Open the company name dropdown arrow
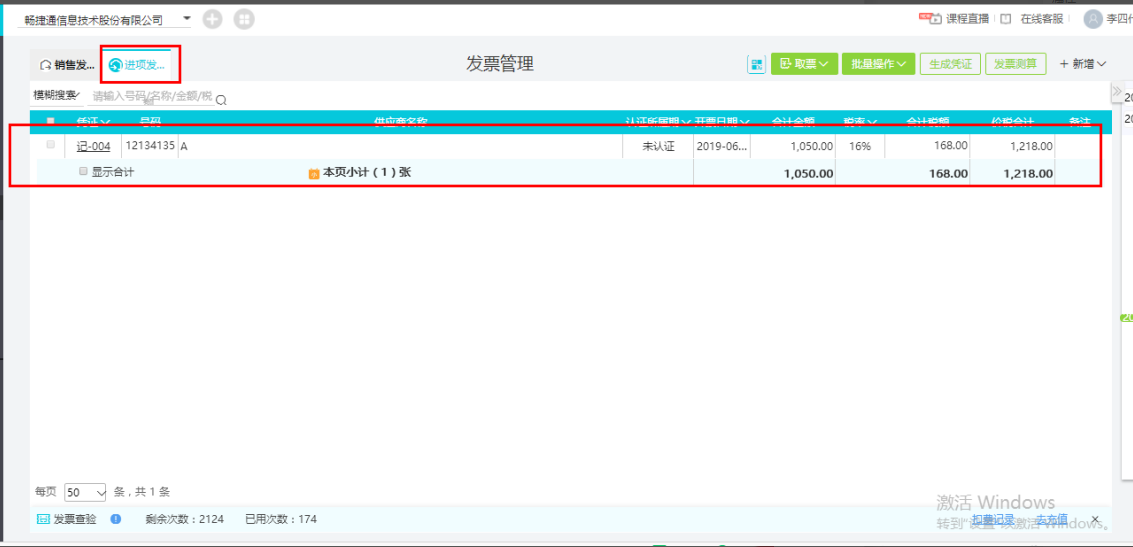The image size is (1133, 547). 187,18
